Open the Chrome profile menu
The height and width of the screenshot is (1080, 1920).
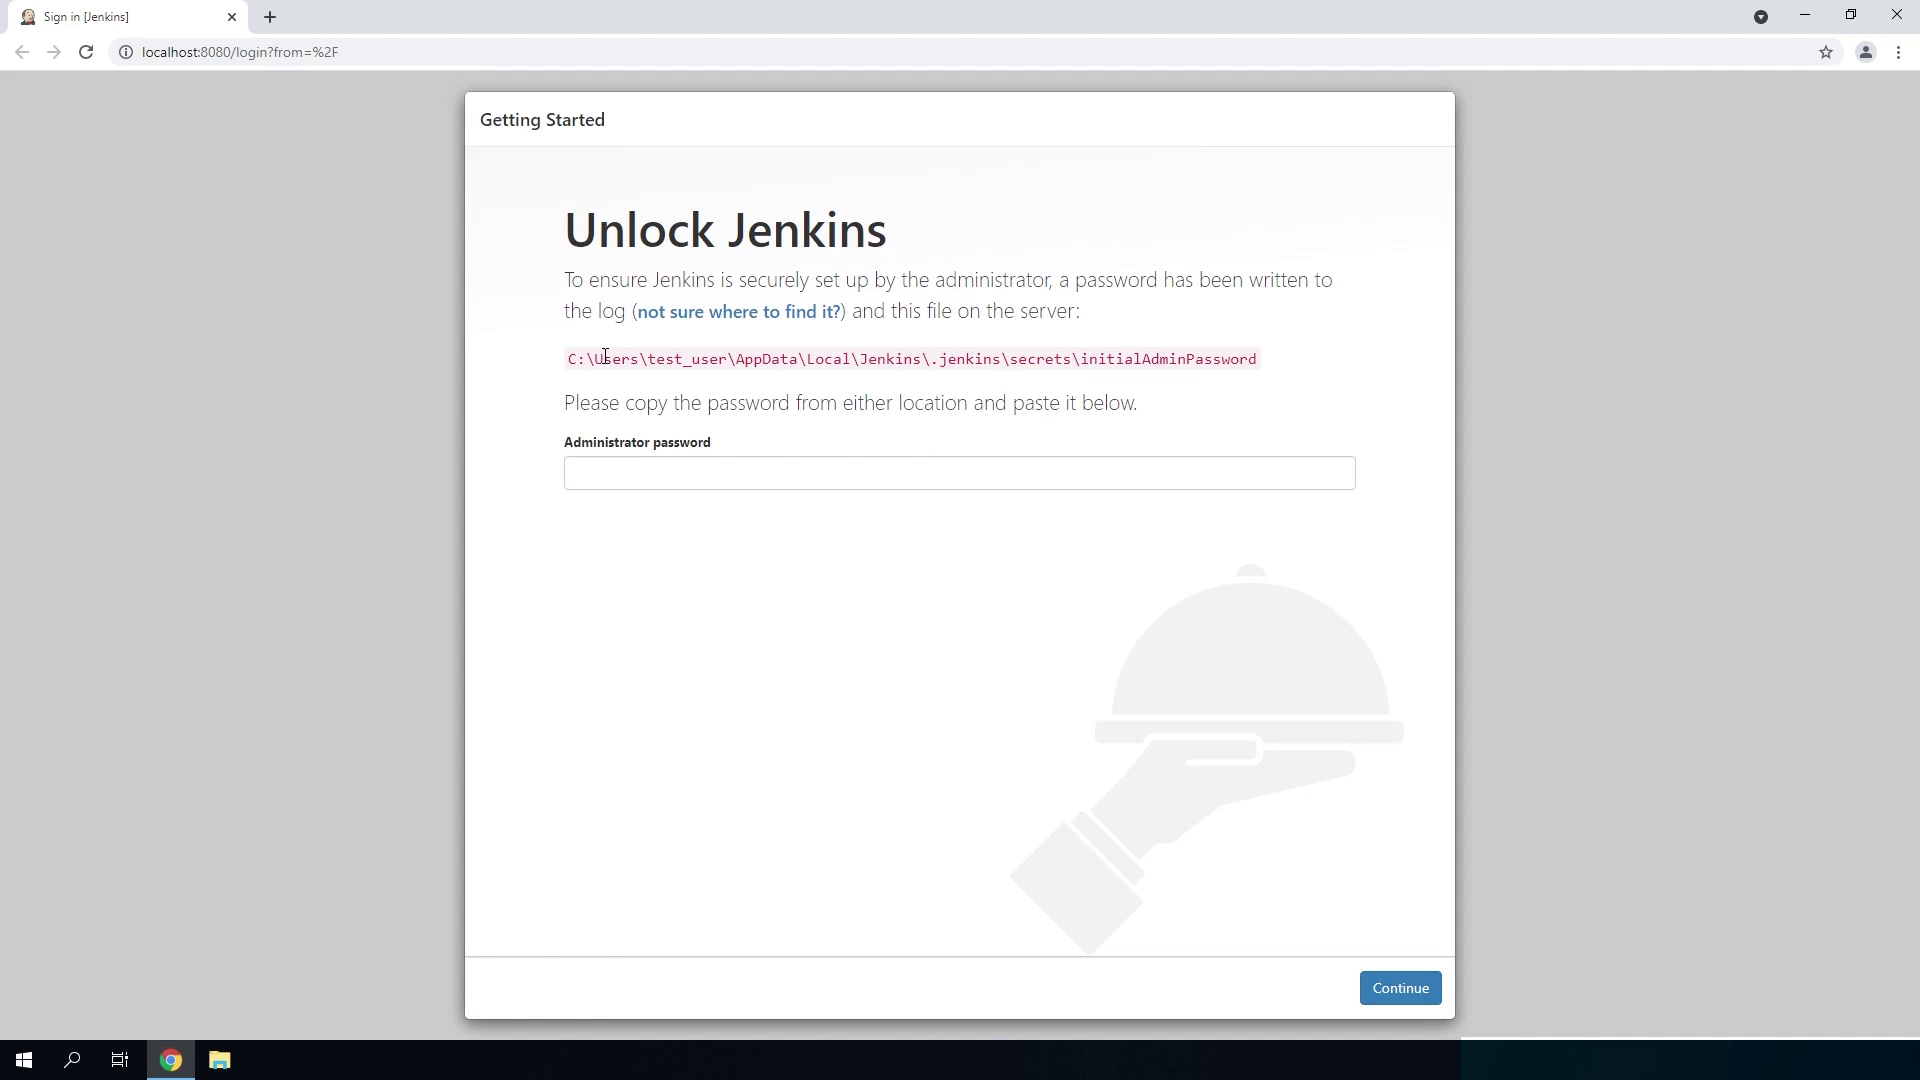click(x=1865, y=52)
